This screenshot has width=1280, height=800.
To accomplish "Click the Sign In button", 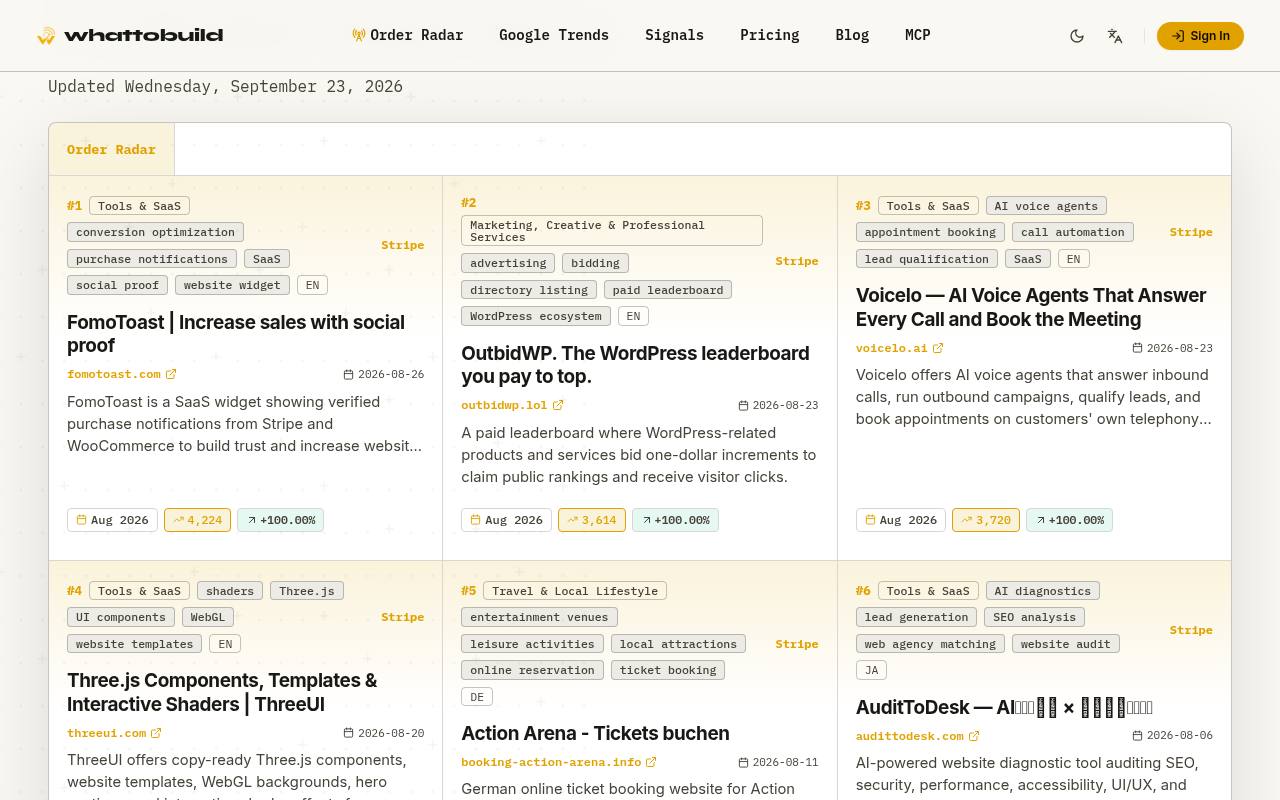I will 1200,36.
